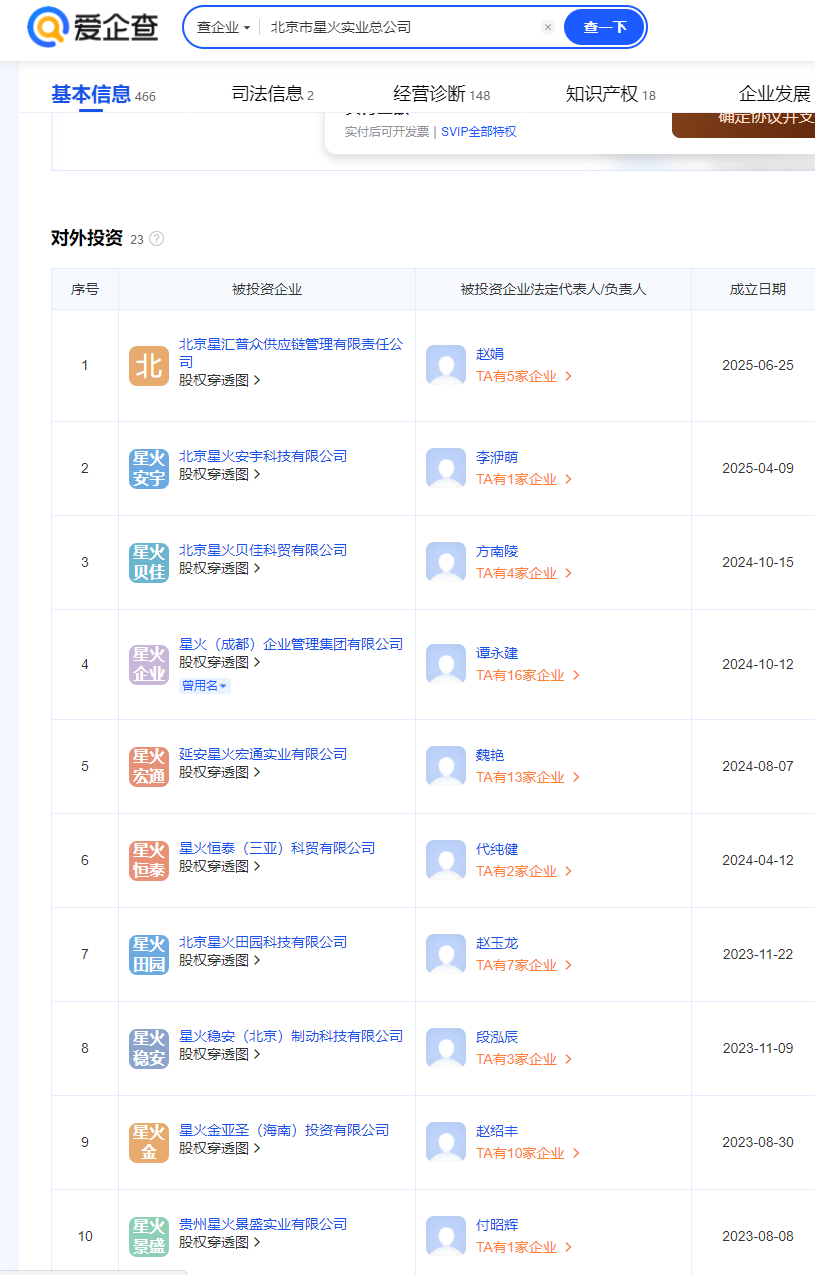Clear the search box with the X icon

pos(548,27)
